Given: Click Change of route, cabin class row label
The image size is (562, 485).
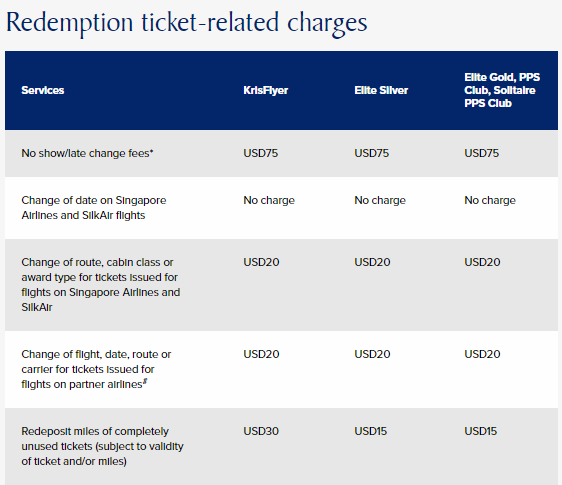Looking at the screenshot, I should pos(101,285).
